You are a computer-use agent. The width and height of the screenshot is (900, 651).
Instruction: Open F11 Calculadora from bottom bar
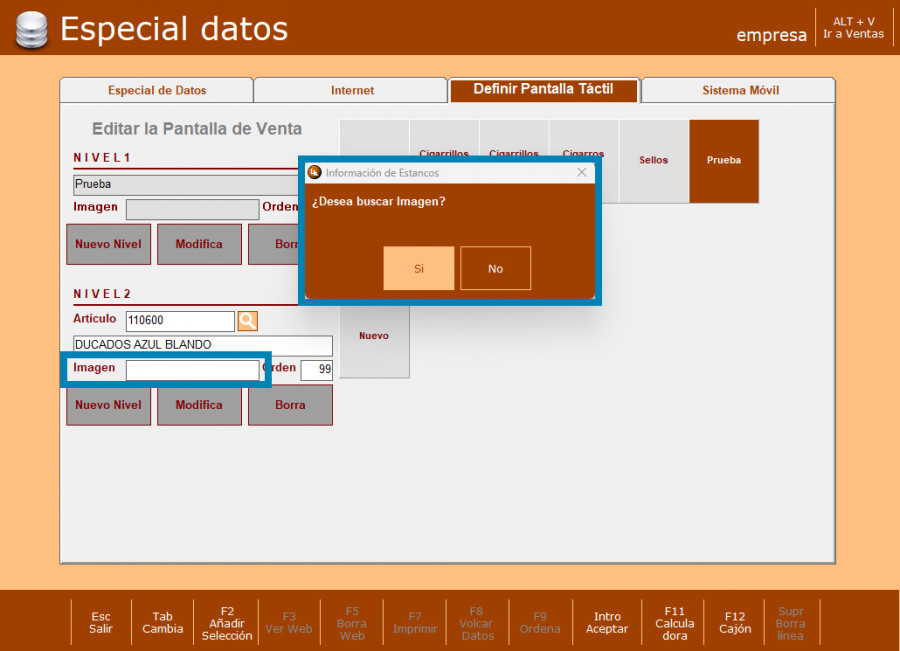click(675, 623)
